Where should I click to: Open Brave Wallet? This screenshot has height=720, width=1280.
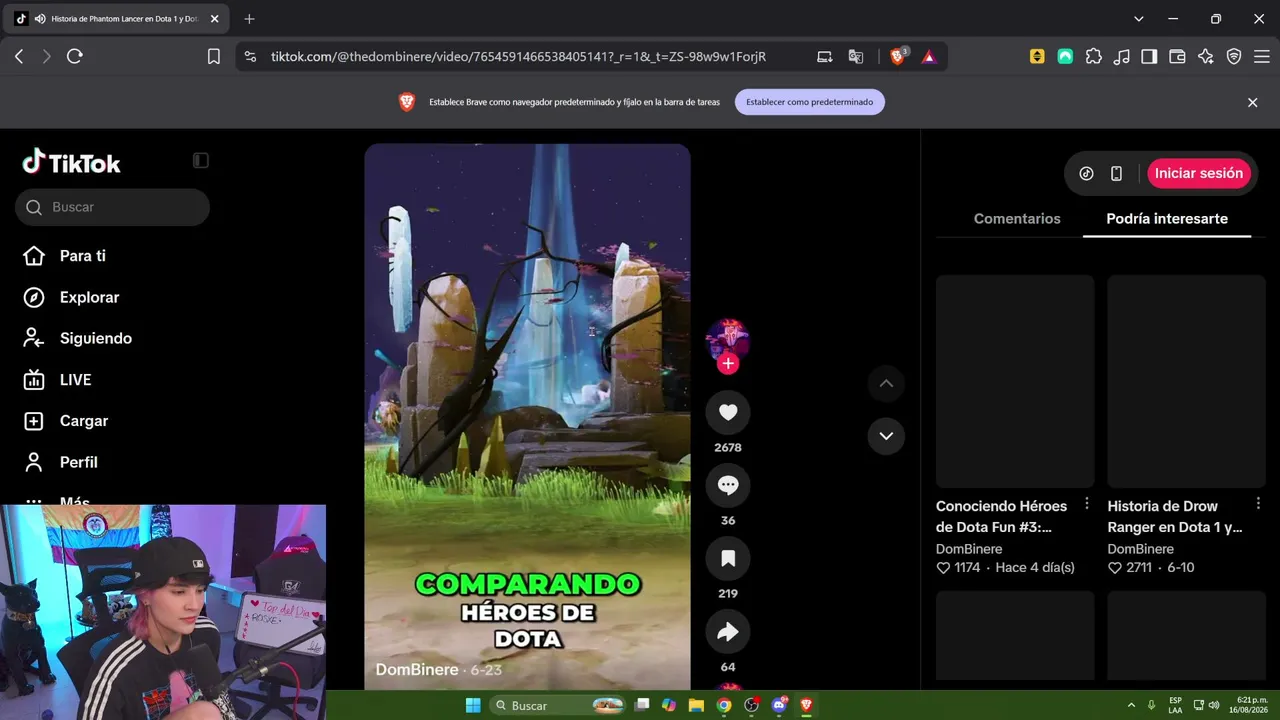tap(1177, 57)
